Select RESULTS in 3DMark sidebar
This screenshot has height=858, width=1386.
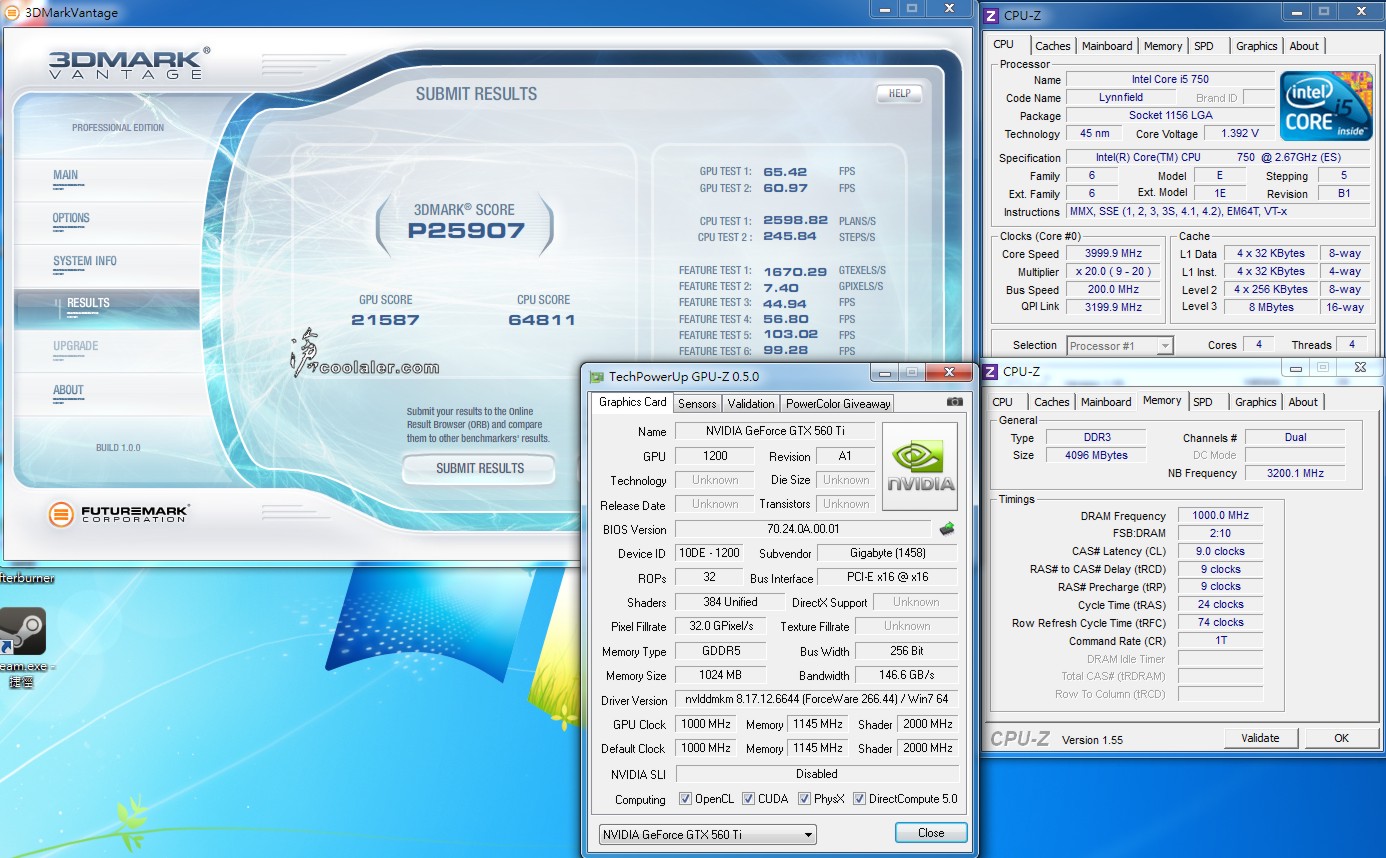click(x=107, y=308)
